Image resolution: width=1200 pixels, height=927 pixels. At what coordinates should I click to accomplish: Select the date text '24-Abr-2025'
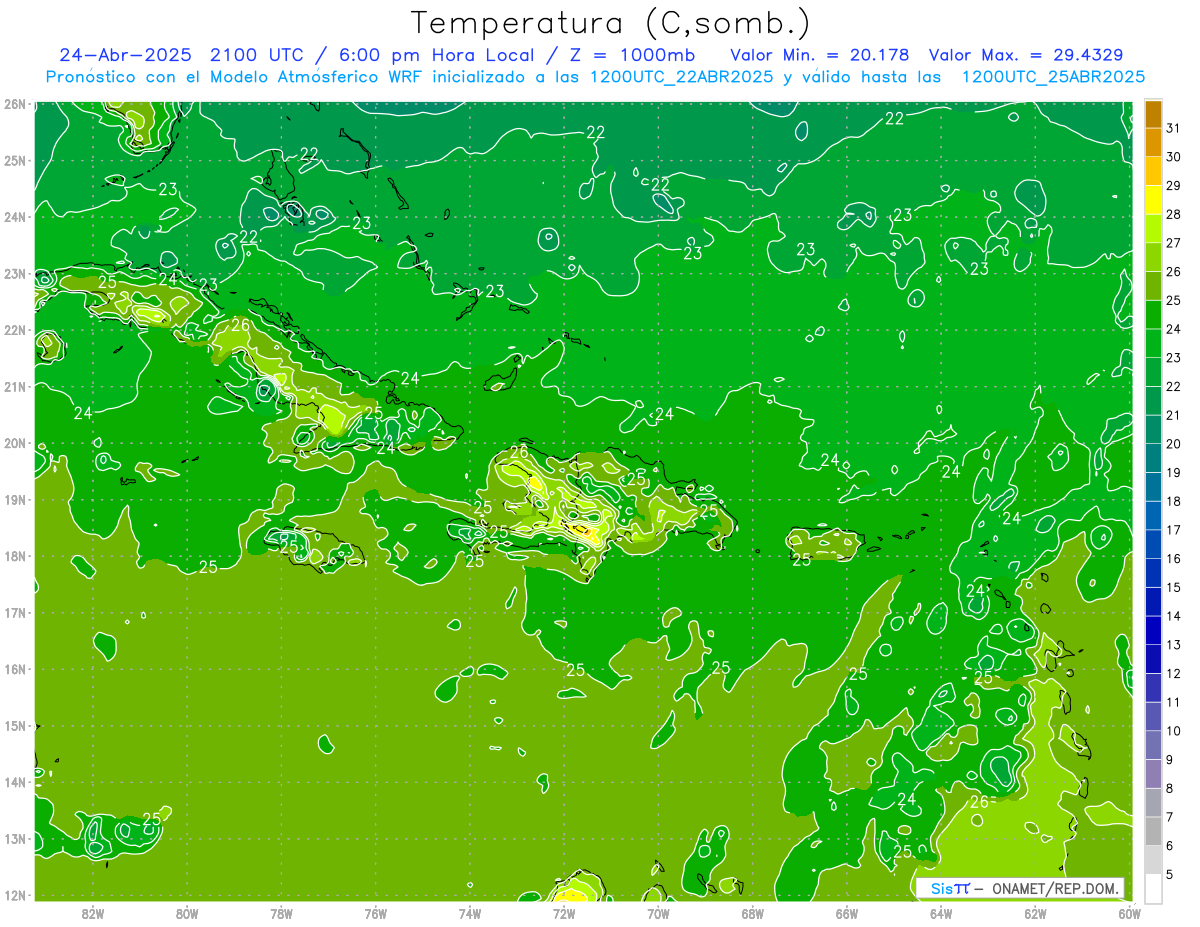point(125,54)
